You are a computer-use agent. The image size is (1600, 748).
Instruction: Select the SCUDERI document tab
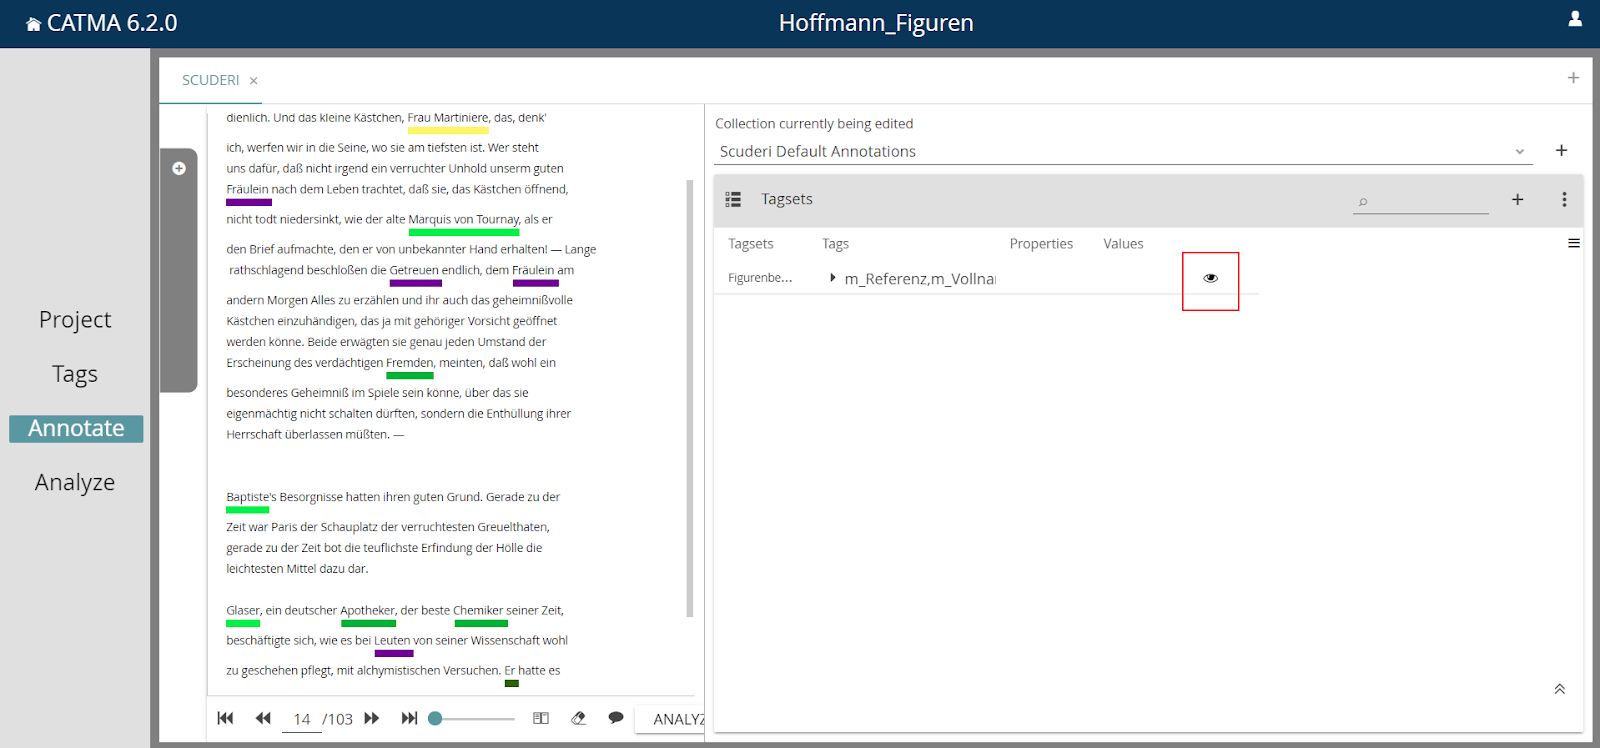point(210,80)
